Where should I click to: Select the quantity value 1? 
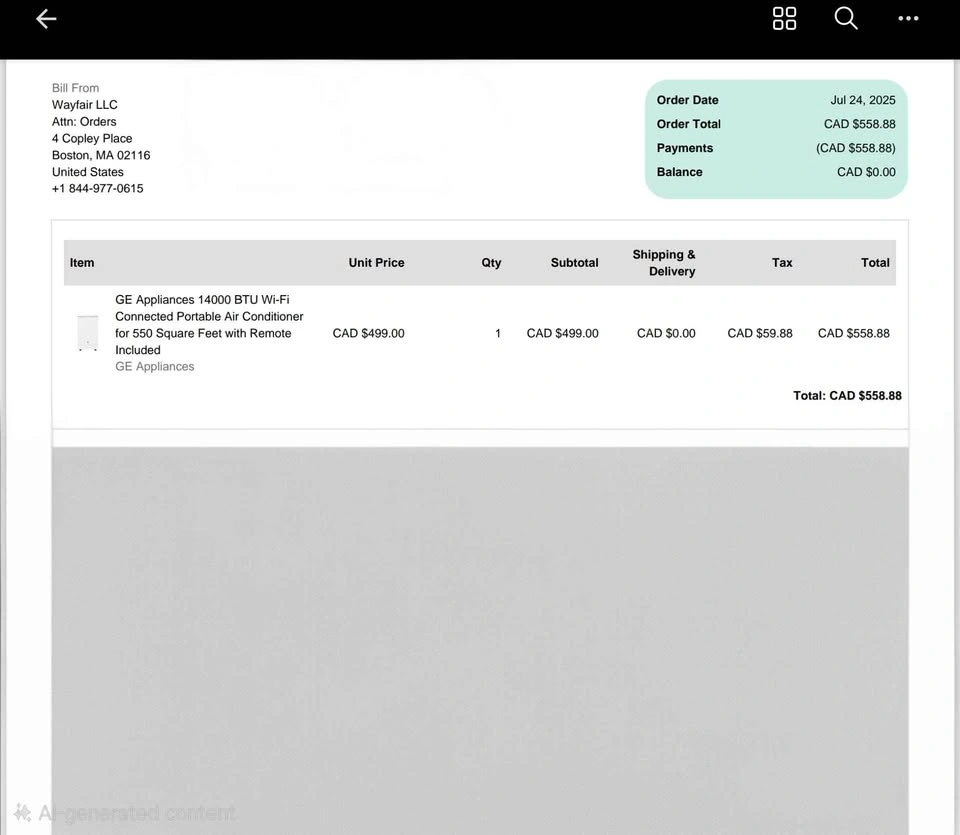click(x=498, y=333)
